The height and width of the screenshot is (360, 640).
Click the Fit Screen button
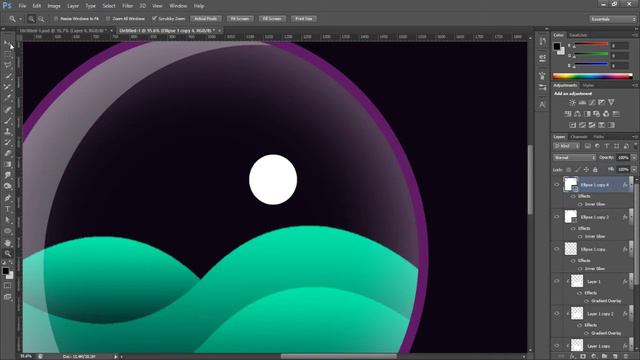point(240,19)
